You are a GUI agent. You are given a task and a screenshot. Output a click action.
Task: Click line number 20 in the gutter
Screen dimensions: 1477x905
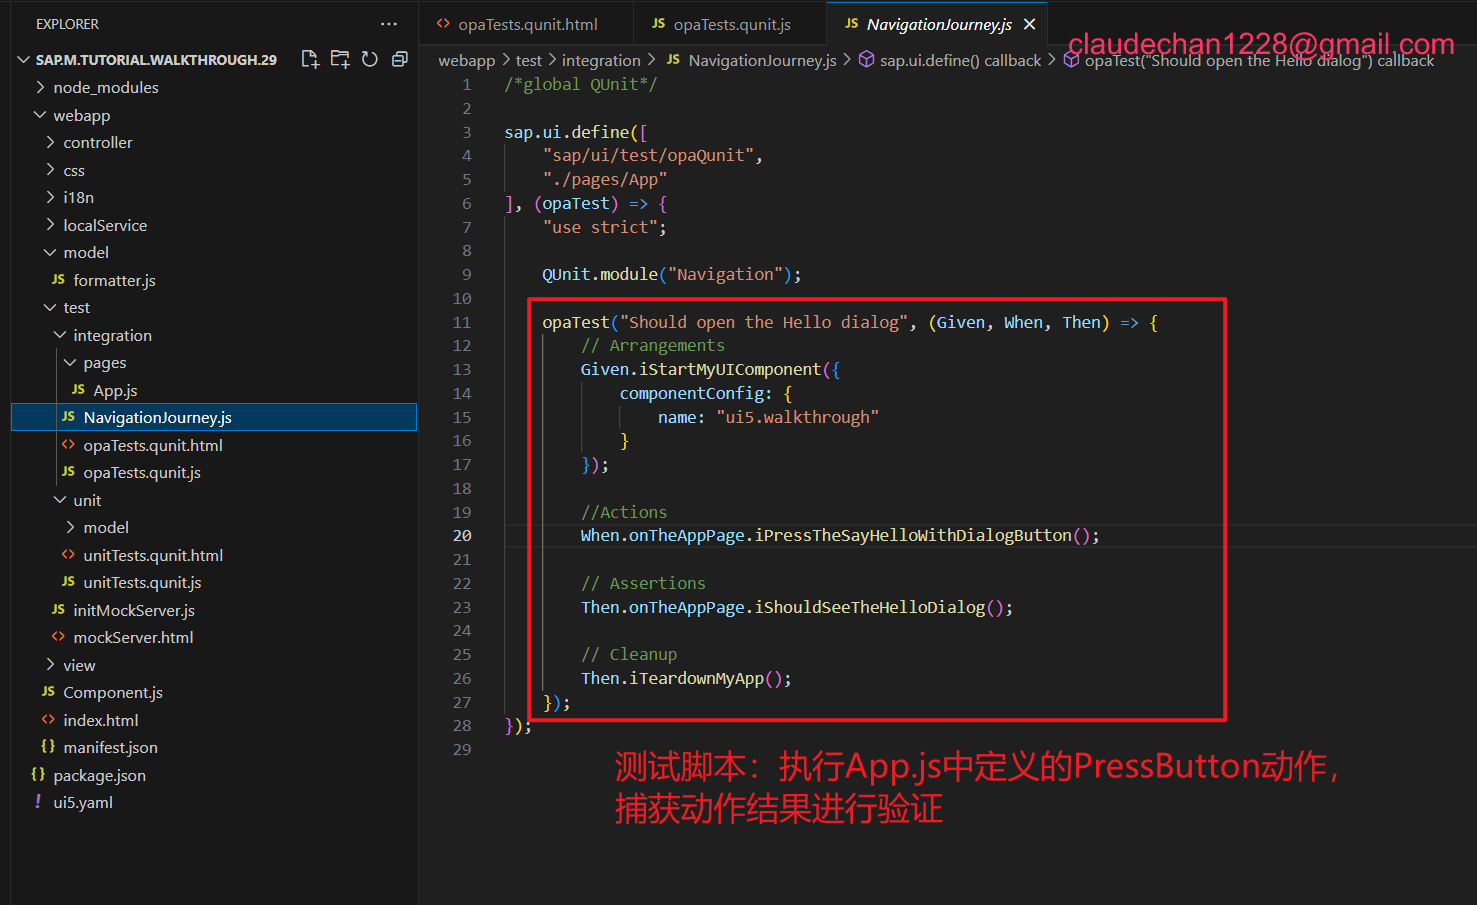462,536
